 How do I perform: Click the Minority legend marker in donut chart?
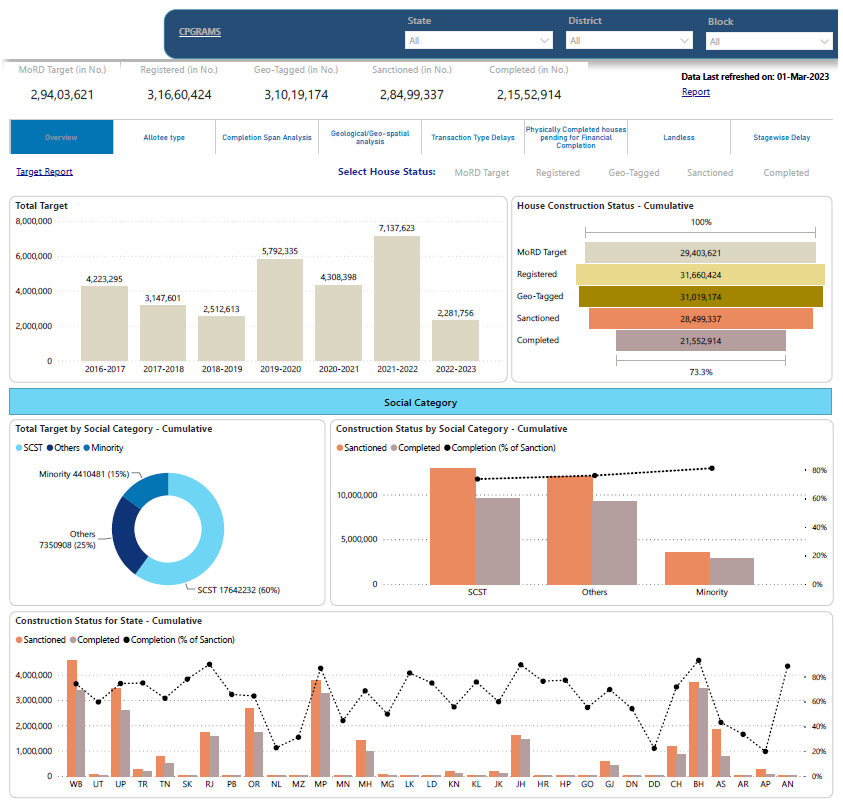pyautogui.click(x=89, y=448)
